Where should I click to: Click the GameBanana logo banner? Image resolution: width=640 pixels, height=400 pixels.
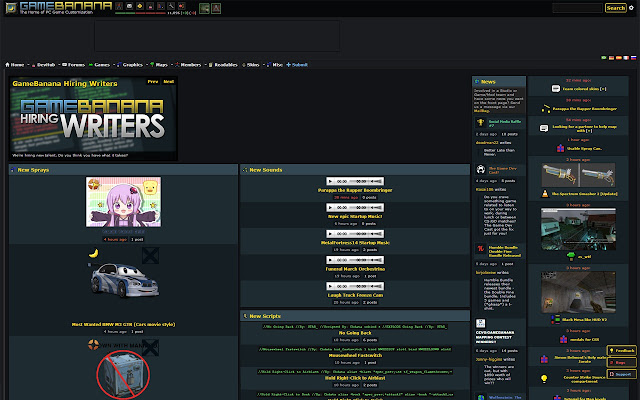coord(66,6)
